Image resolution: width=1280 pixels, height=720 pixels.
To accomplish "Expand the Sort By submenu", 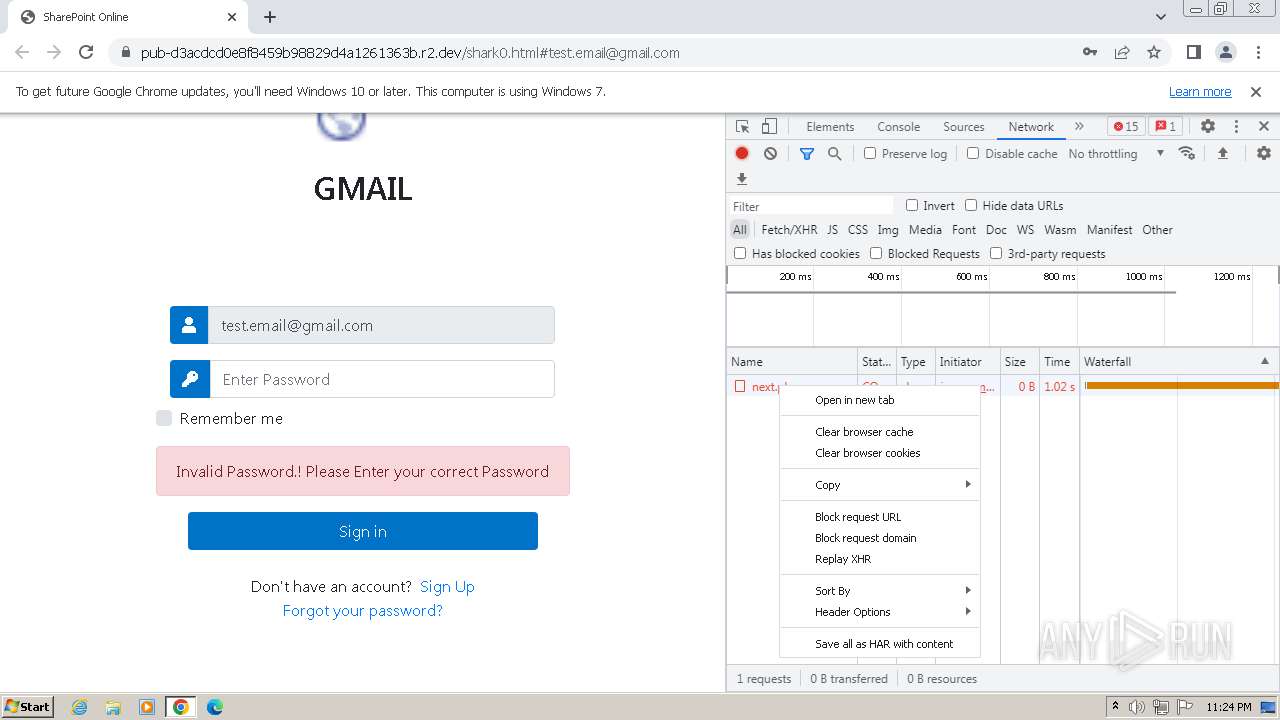I will pos(880,591).
